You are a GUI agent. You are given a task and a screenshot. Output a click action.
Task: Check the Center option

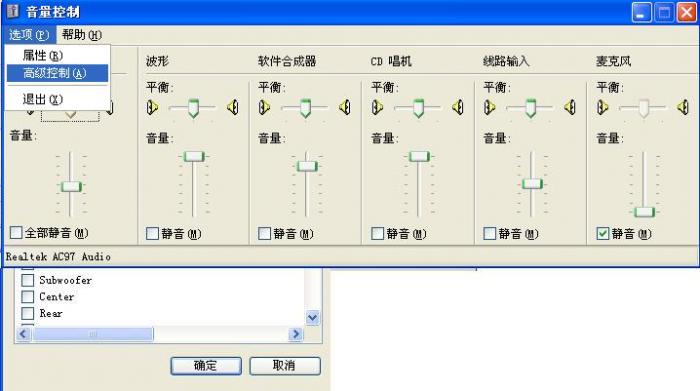click(28, 297)
